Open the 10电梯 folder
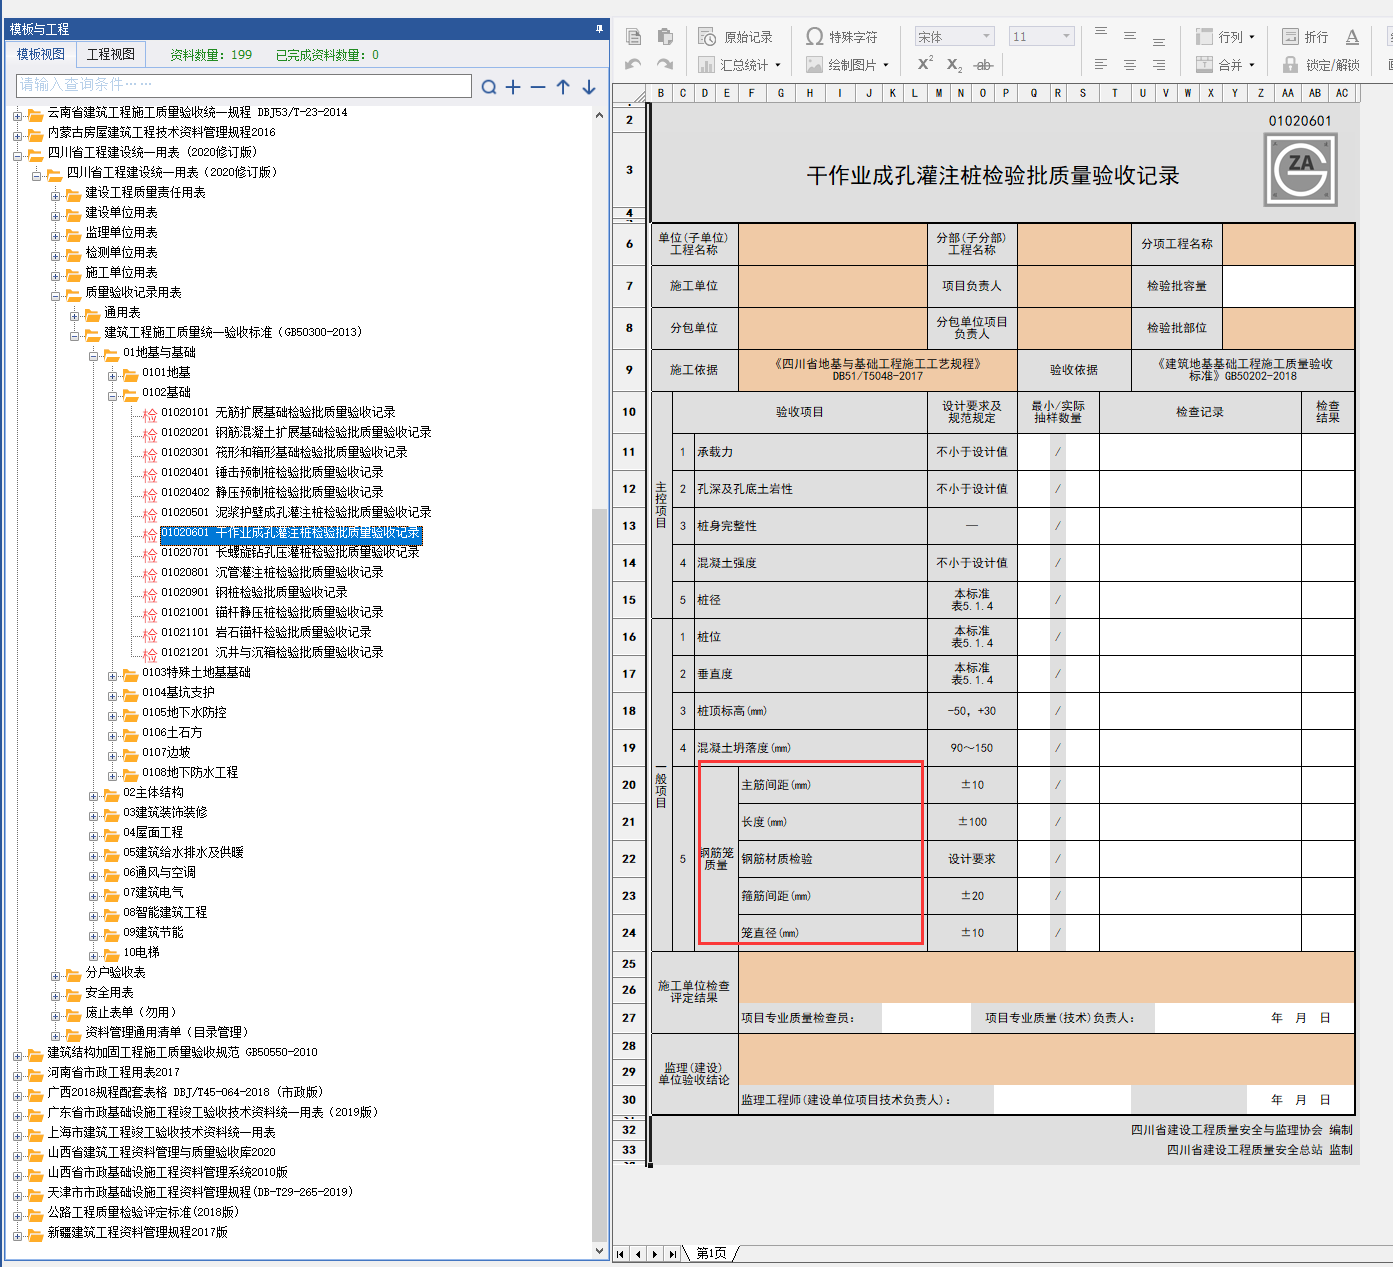 pyautogui.click(x=141, y=952)
